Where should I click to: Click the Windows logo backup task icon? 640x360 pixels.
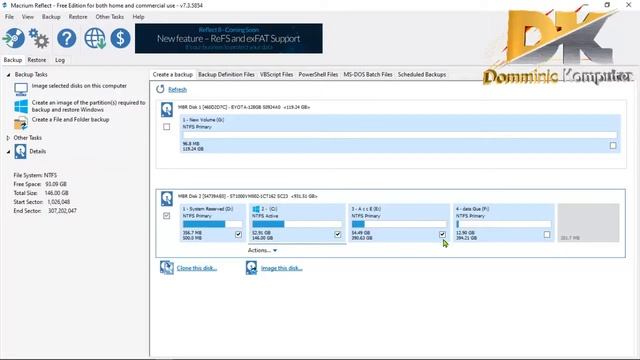pos(21,106)
